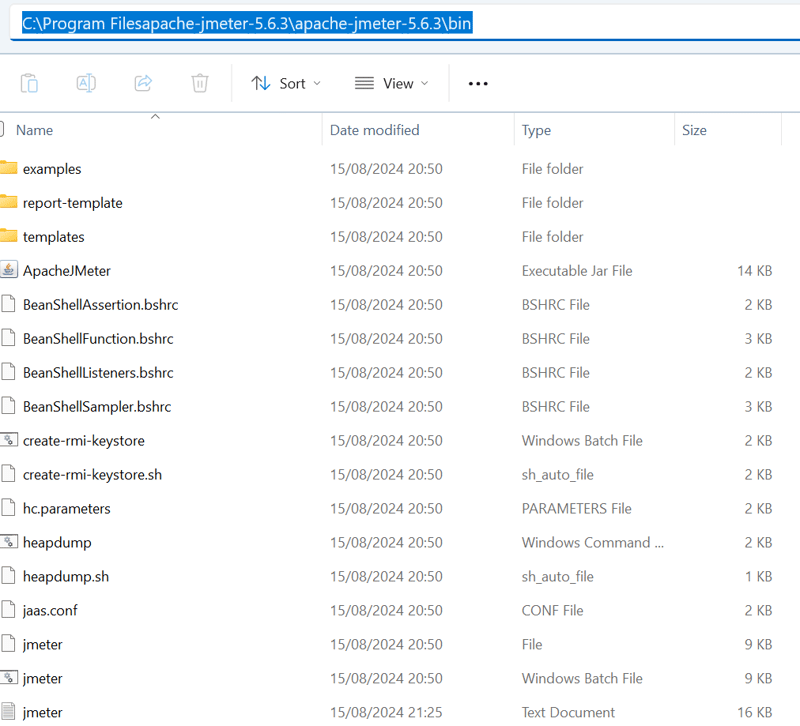Viewport: 800px width, 726px height.
Task: Click the hc.parameters file icon
Action: 8,508
